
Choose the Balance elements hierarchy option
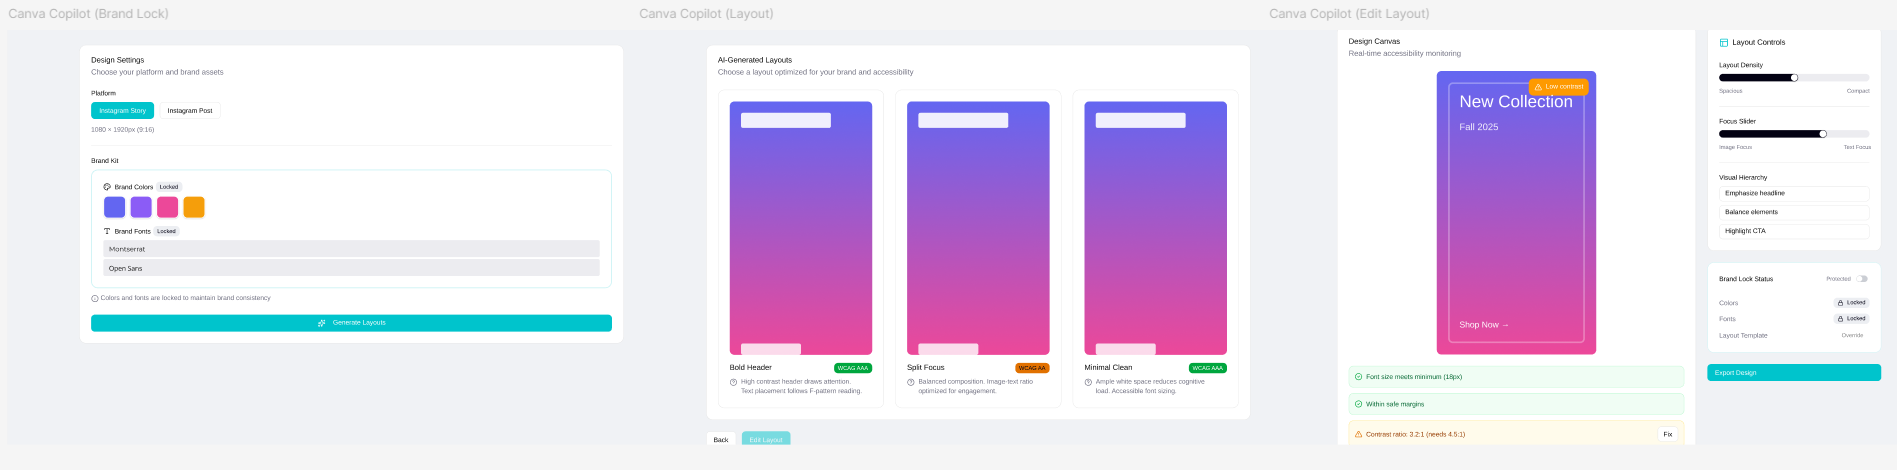point(1793,212)
